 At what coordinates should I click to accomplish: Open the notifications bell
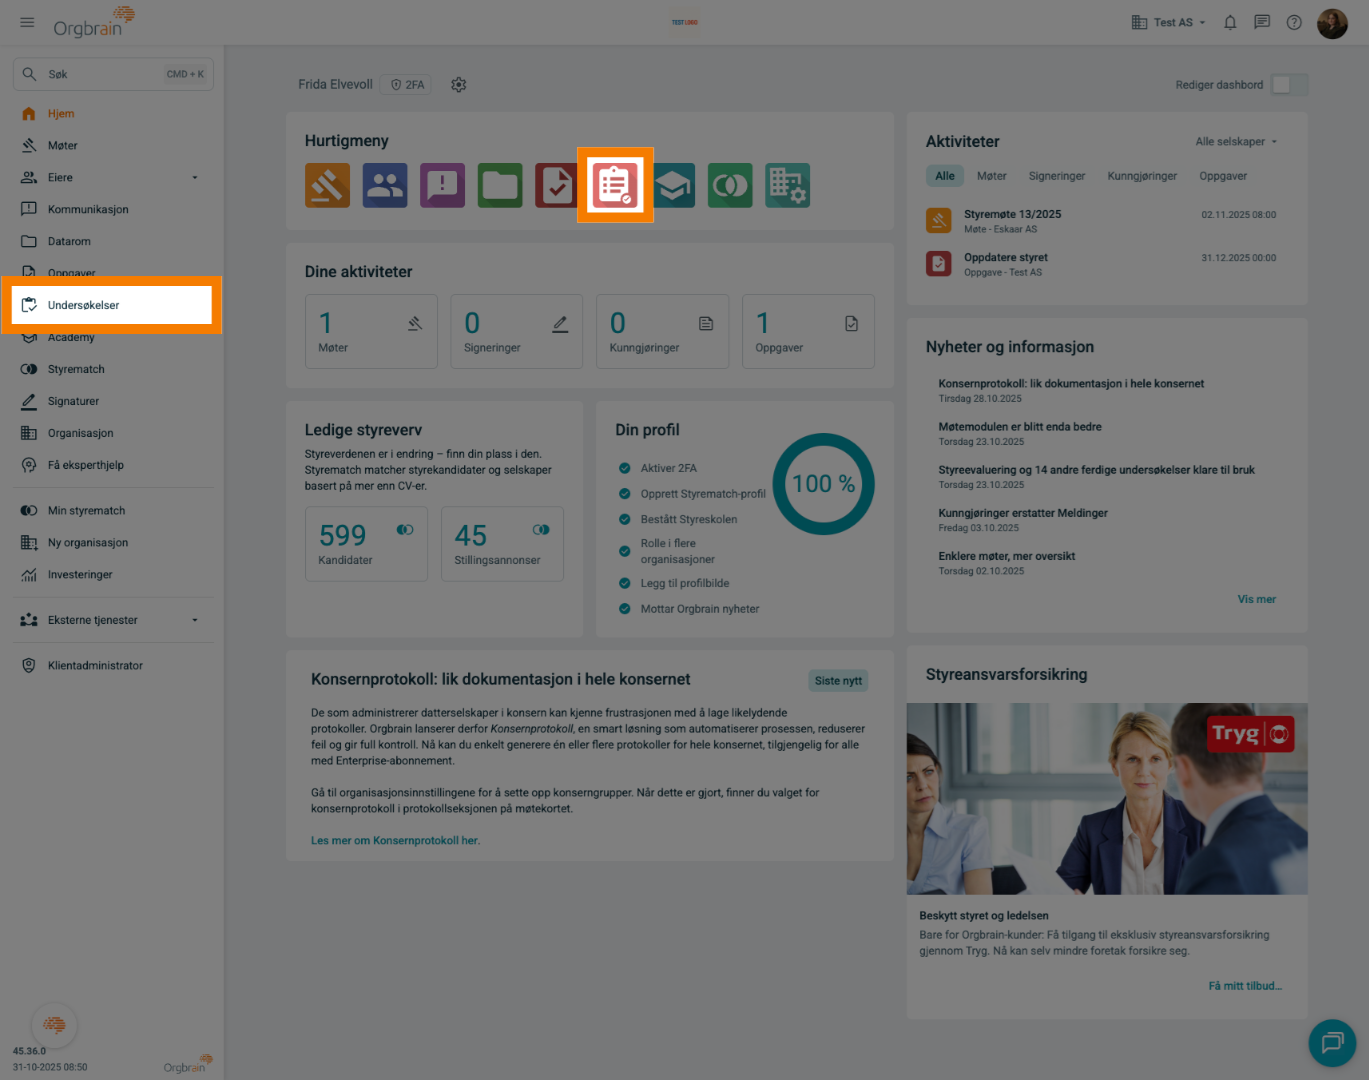pos(1230,22)
